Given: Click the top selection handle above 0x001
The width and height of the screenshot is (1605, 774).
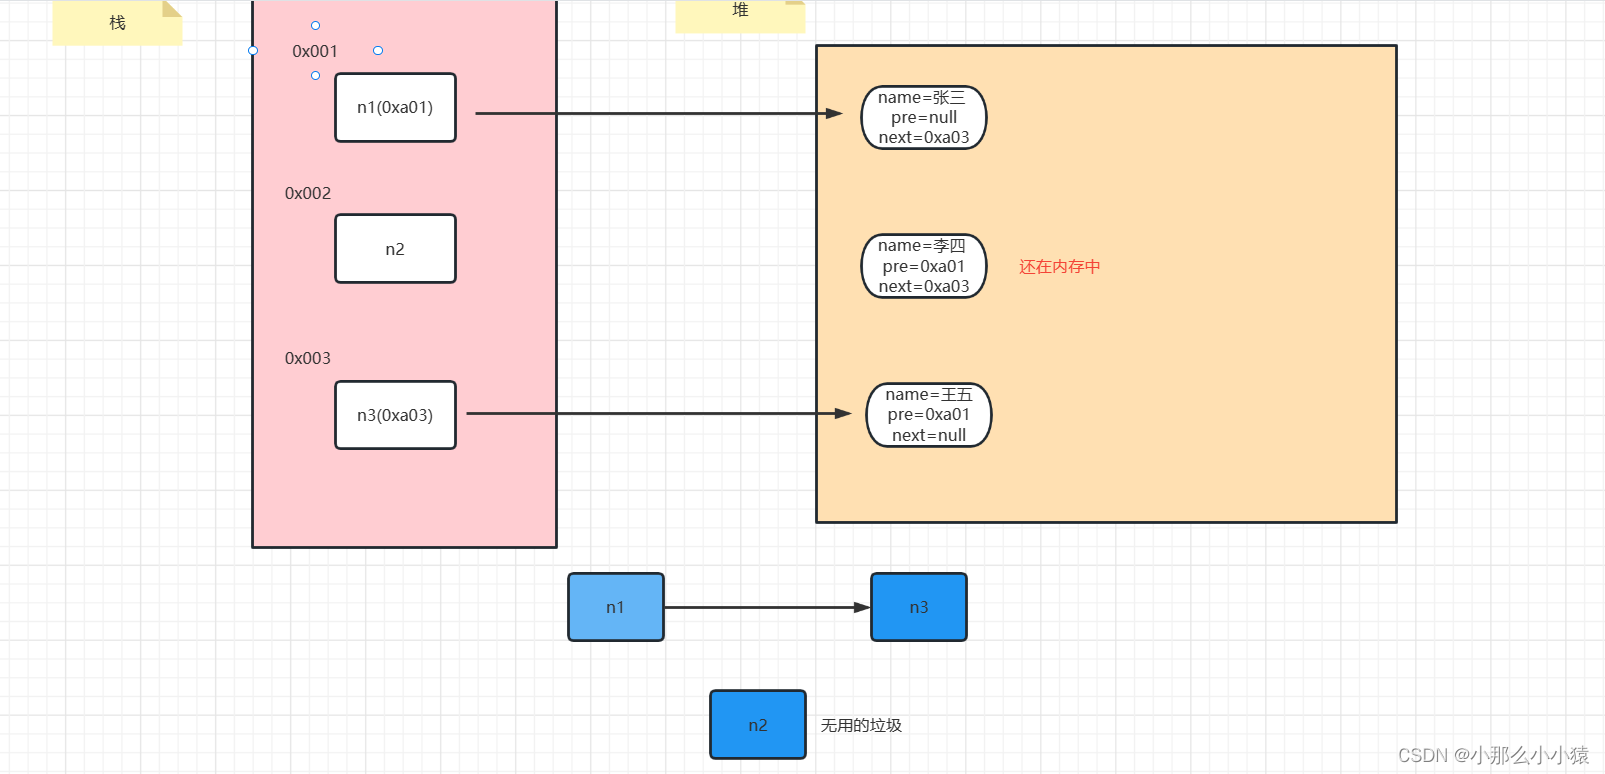Looking at the screenshot, I should 315,25.
